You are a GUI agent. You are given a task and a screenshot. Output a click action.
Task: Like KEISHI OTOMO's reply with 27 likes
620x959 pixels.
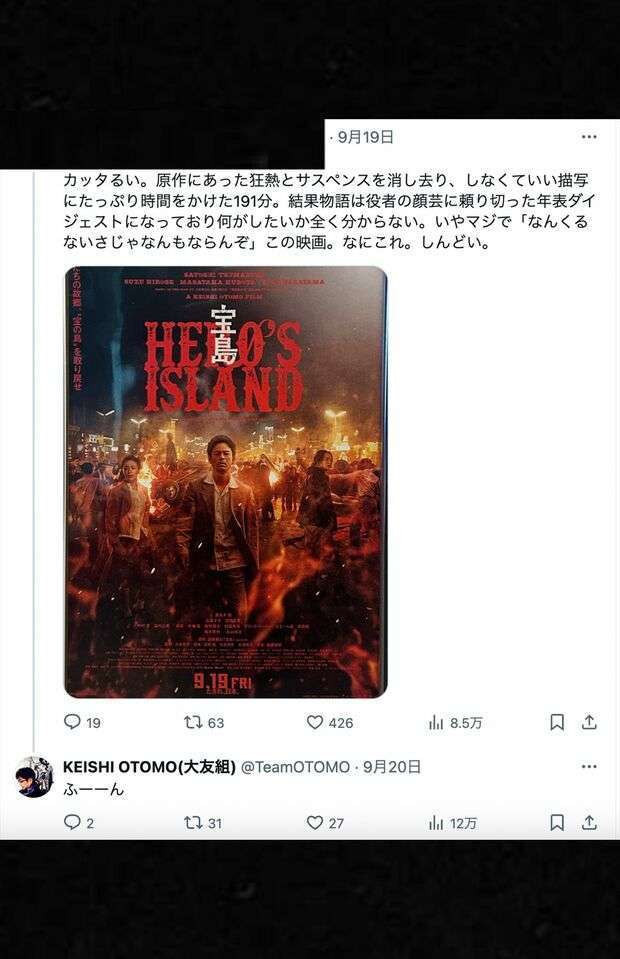click(325, 823)
